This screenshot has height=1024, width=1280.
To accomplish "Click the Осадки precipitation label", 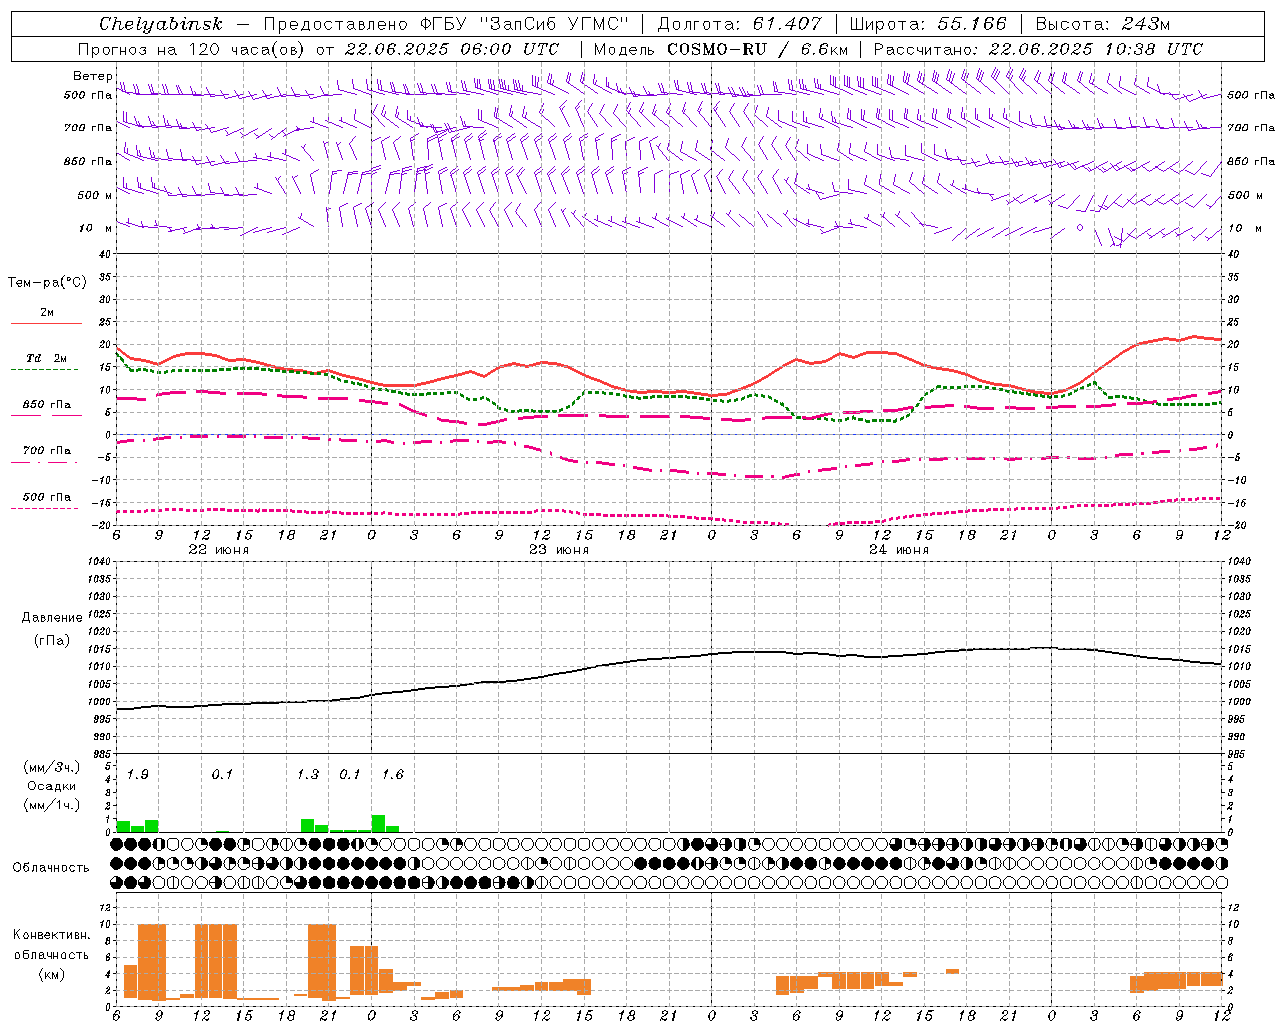I will point(52,787).
